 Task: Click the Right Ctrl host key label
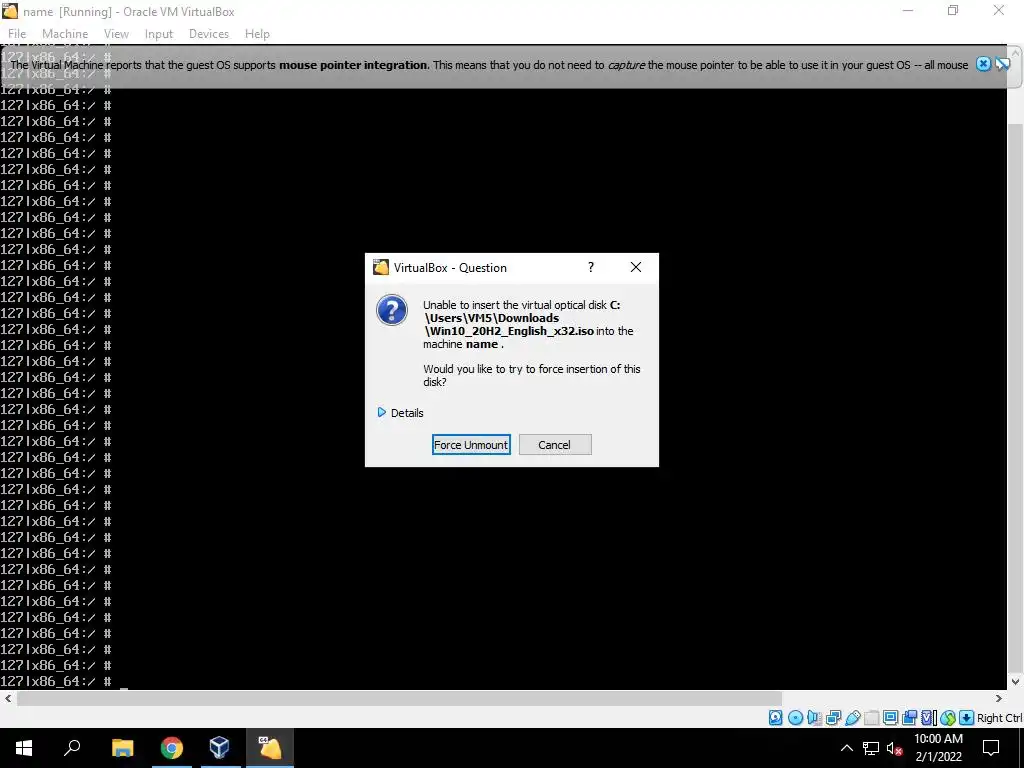999,718
